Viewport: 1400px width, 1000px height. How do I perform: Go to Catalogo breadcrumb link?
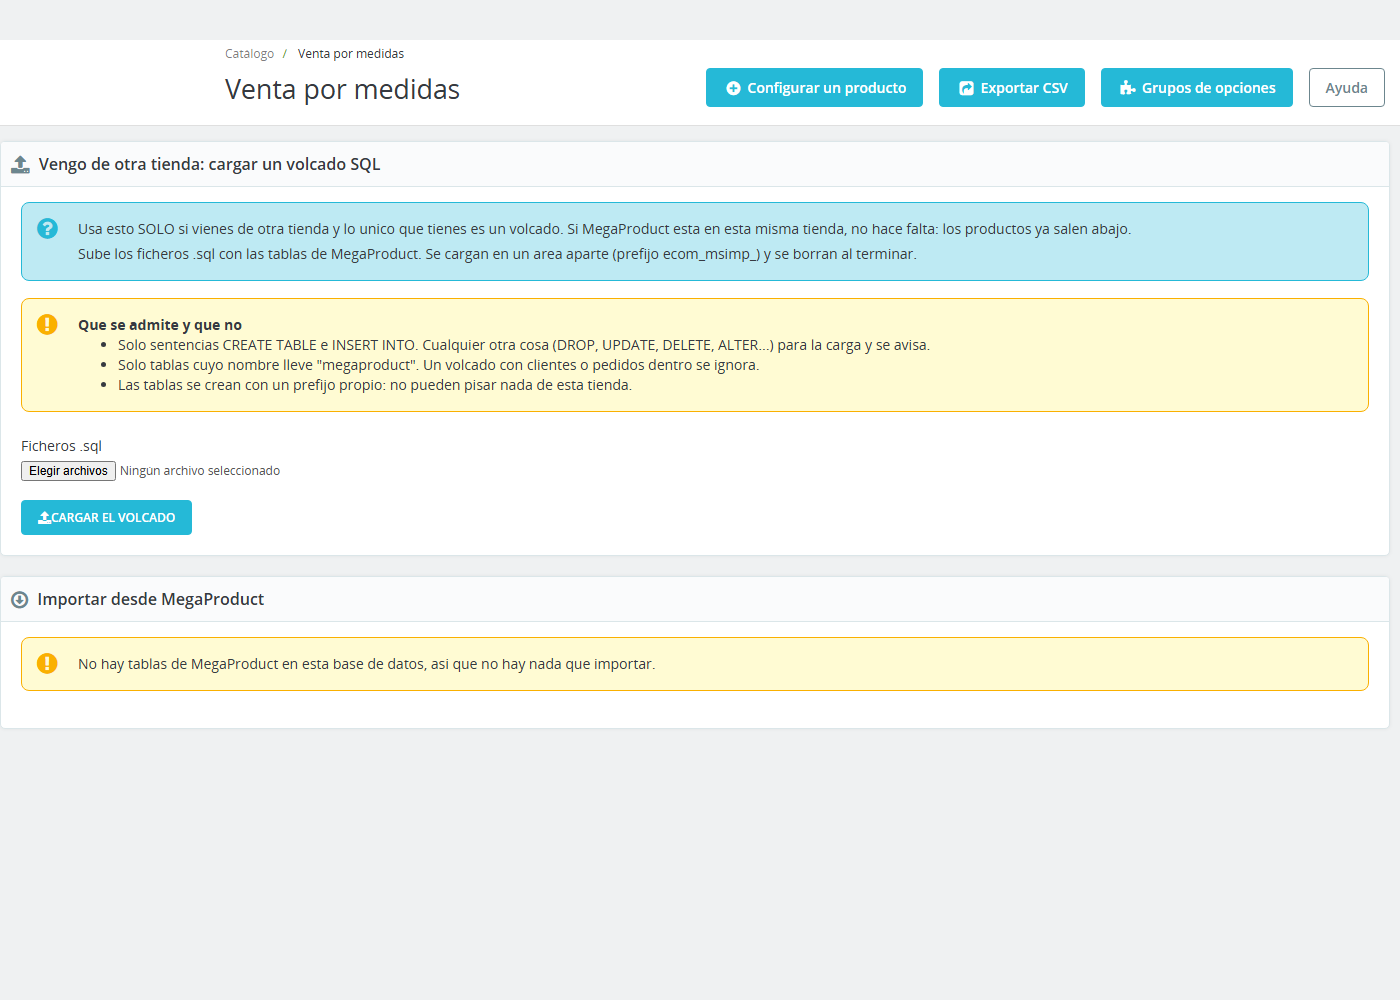point(249,54)
